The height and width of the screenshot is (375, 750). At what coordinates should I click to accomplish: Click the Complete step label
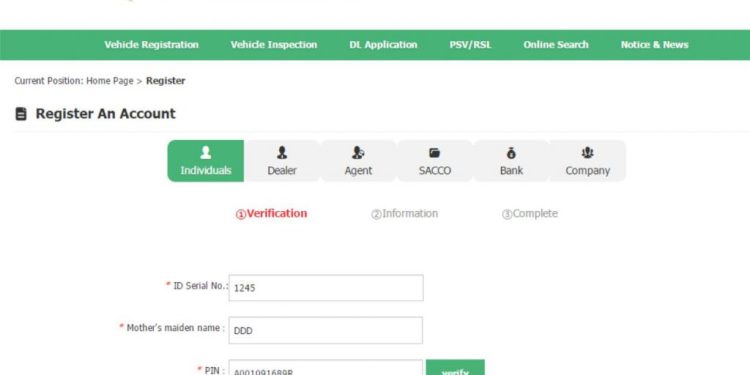(529, 214)
